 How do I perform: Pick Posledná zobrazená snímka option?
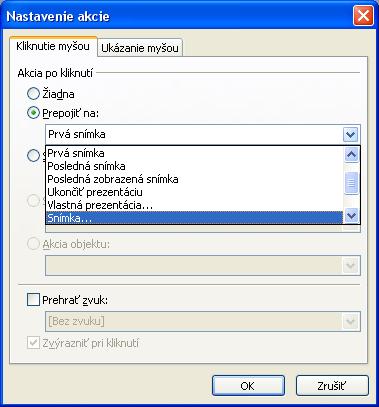pyautogui.click(x=194, y=179)
